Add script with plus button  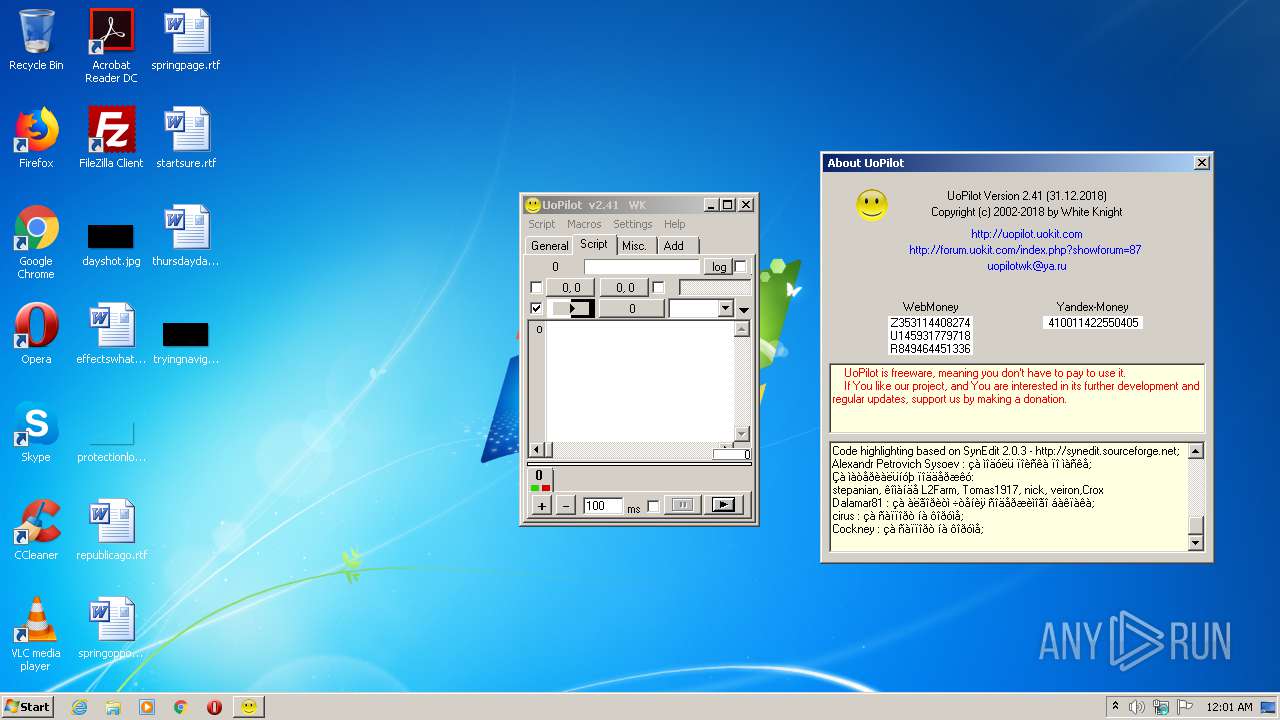click(542, 506)
